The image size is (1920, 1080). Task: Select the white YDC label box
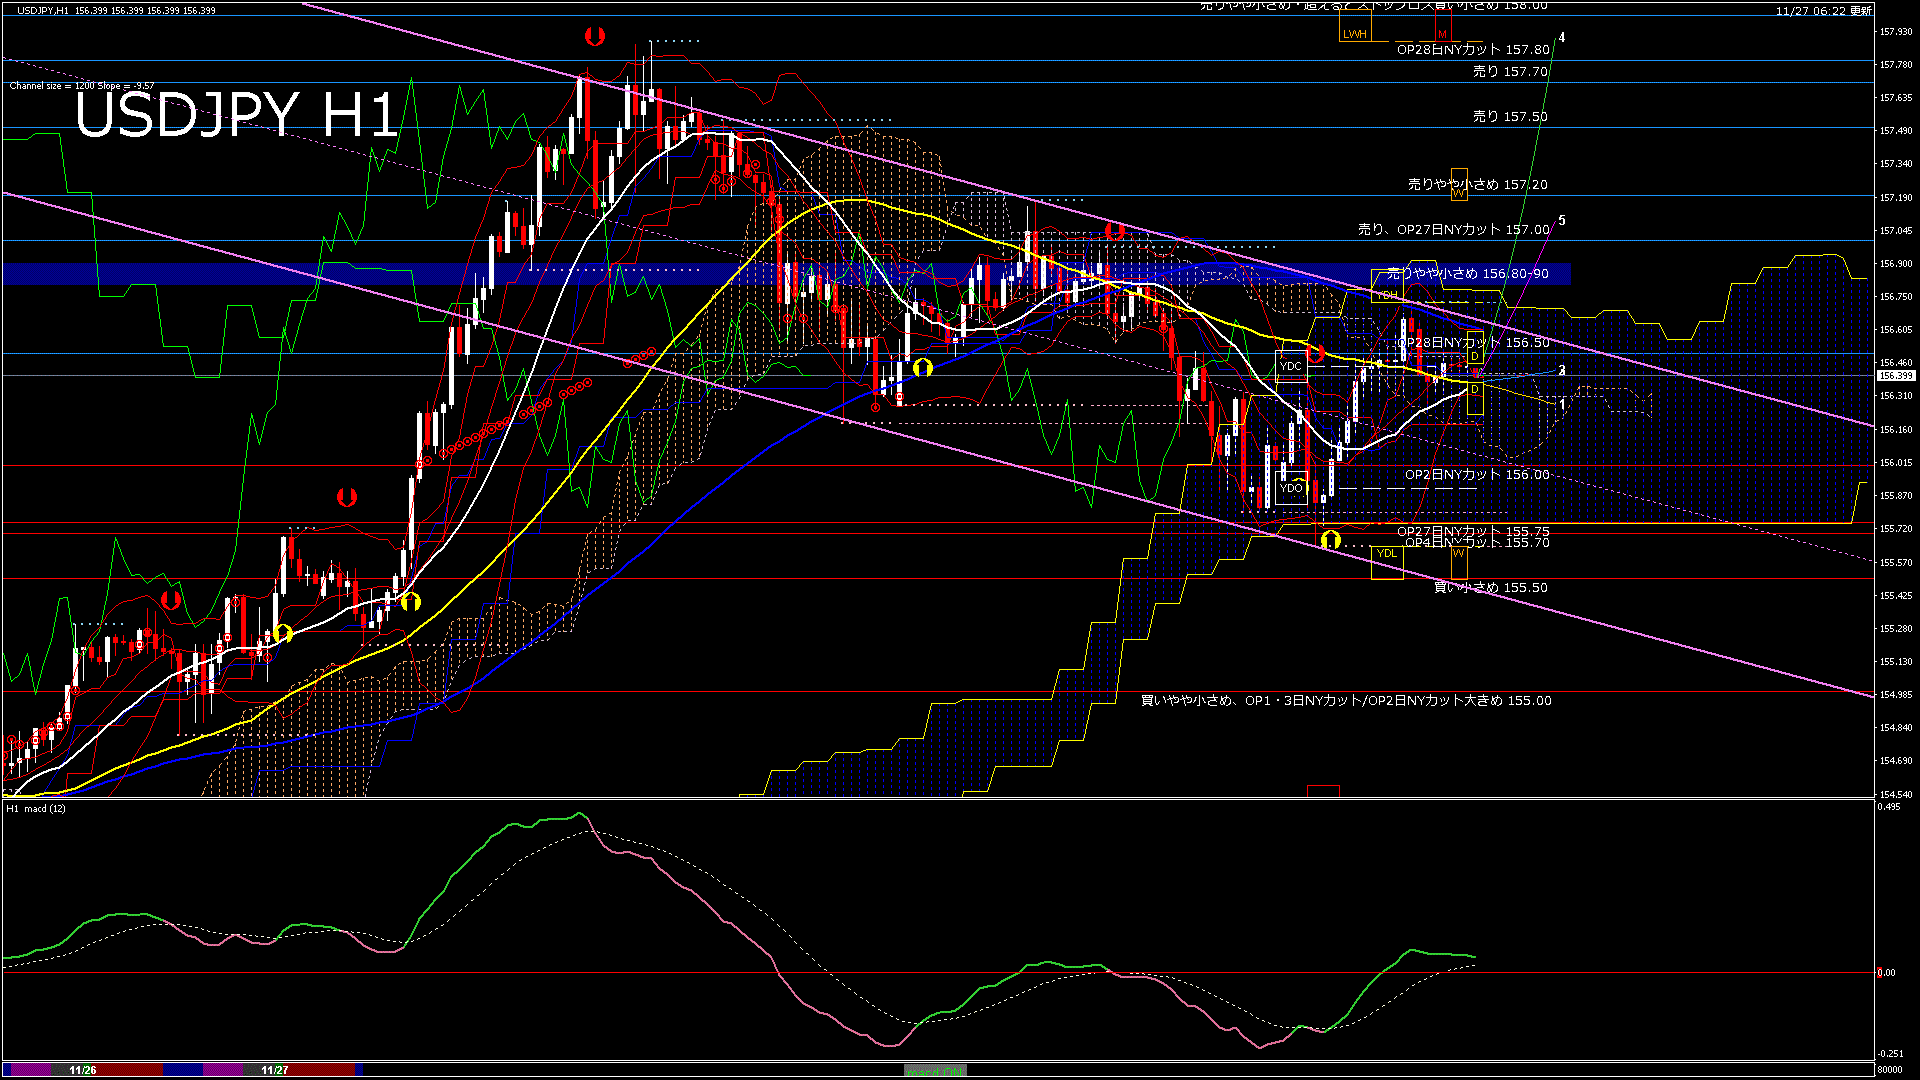tap(1291, 366)
